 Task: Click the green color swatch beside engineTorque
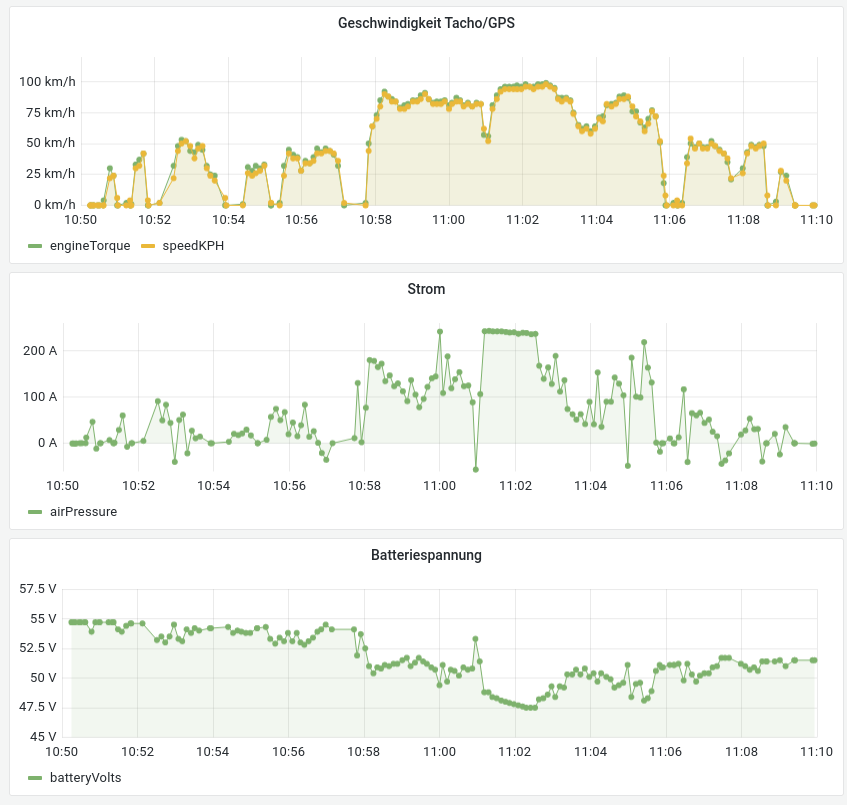click(x=35, y=246)
